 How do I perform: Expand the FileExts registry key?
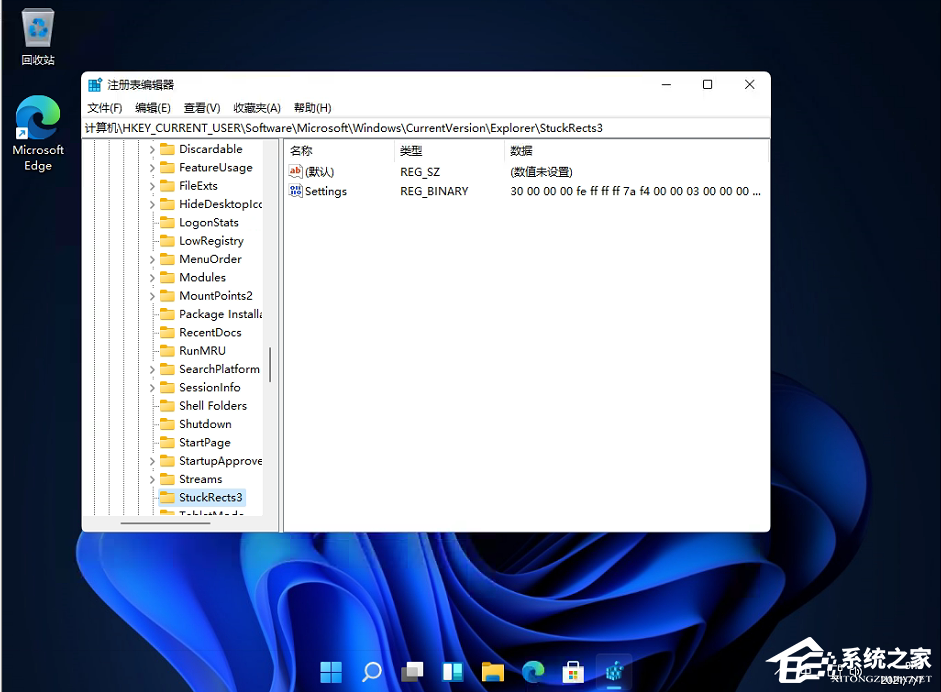point(152,185)
